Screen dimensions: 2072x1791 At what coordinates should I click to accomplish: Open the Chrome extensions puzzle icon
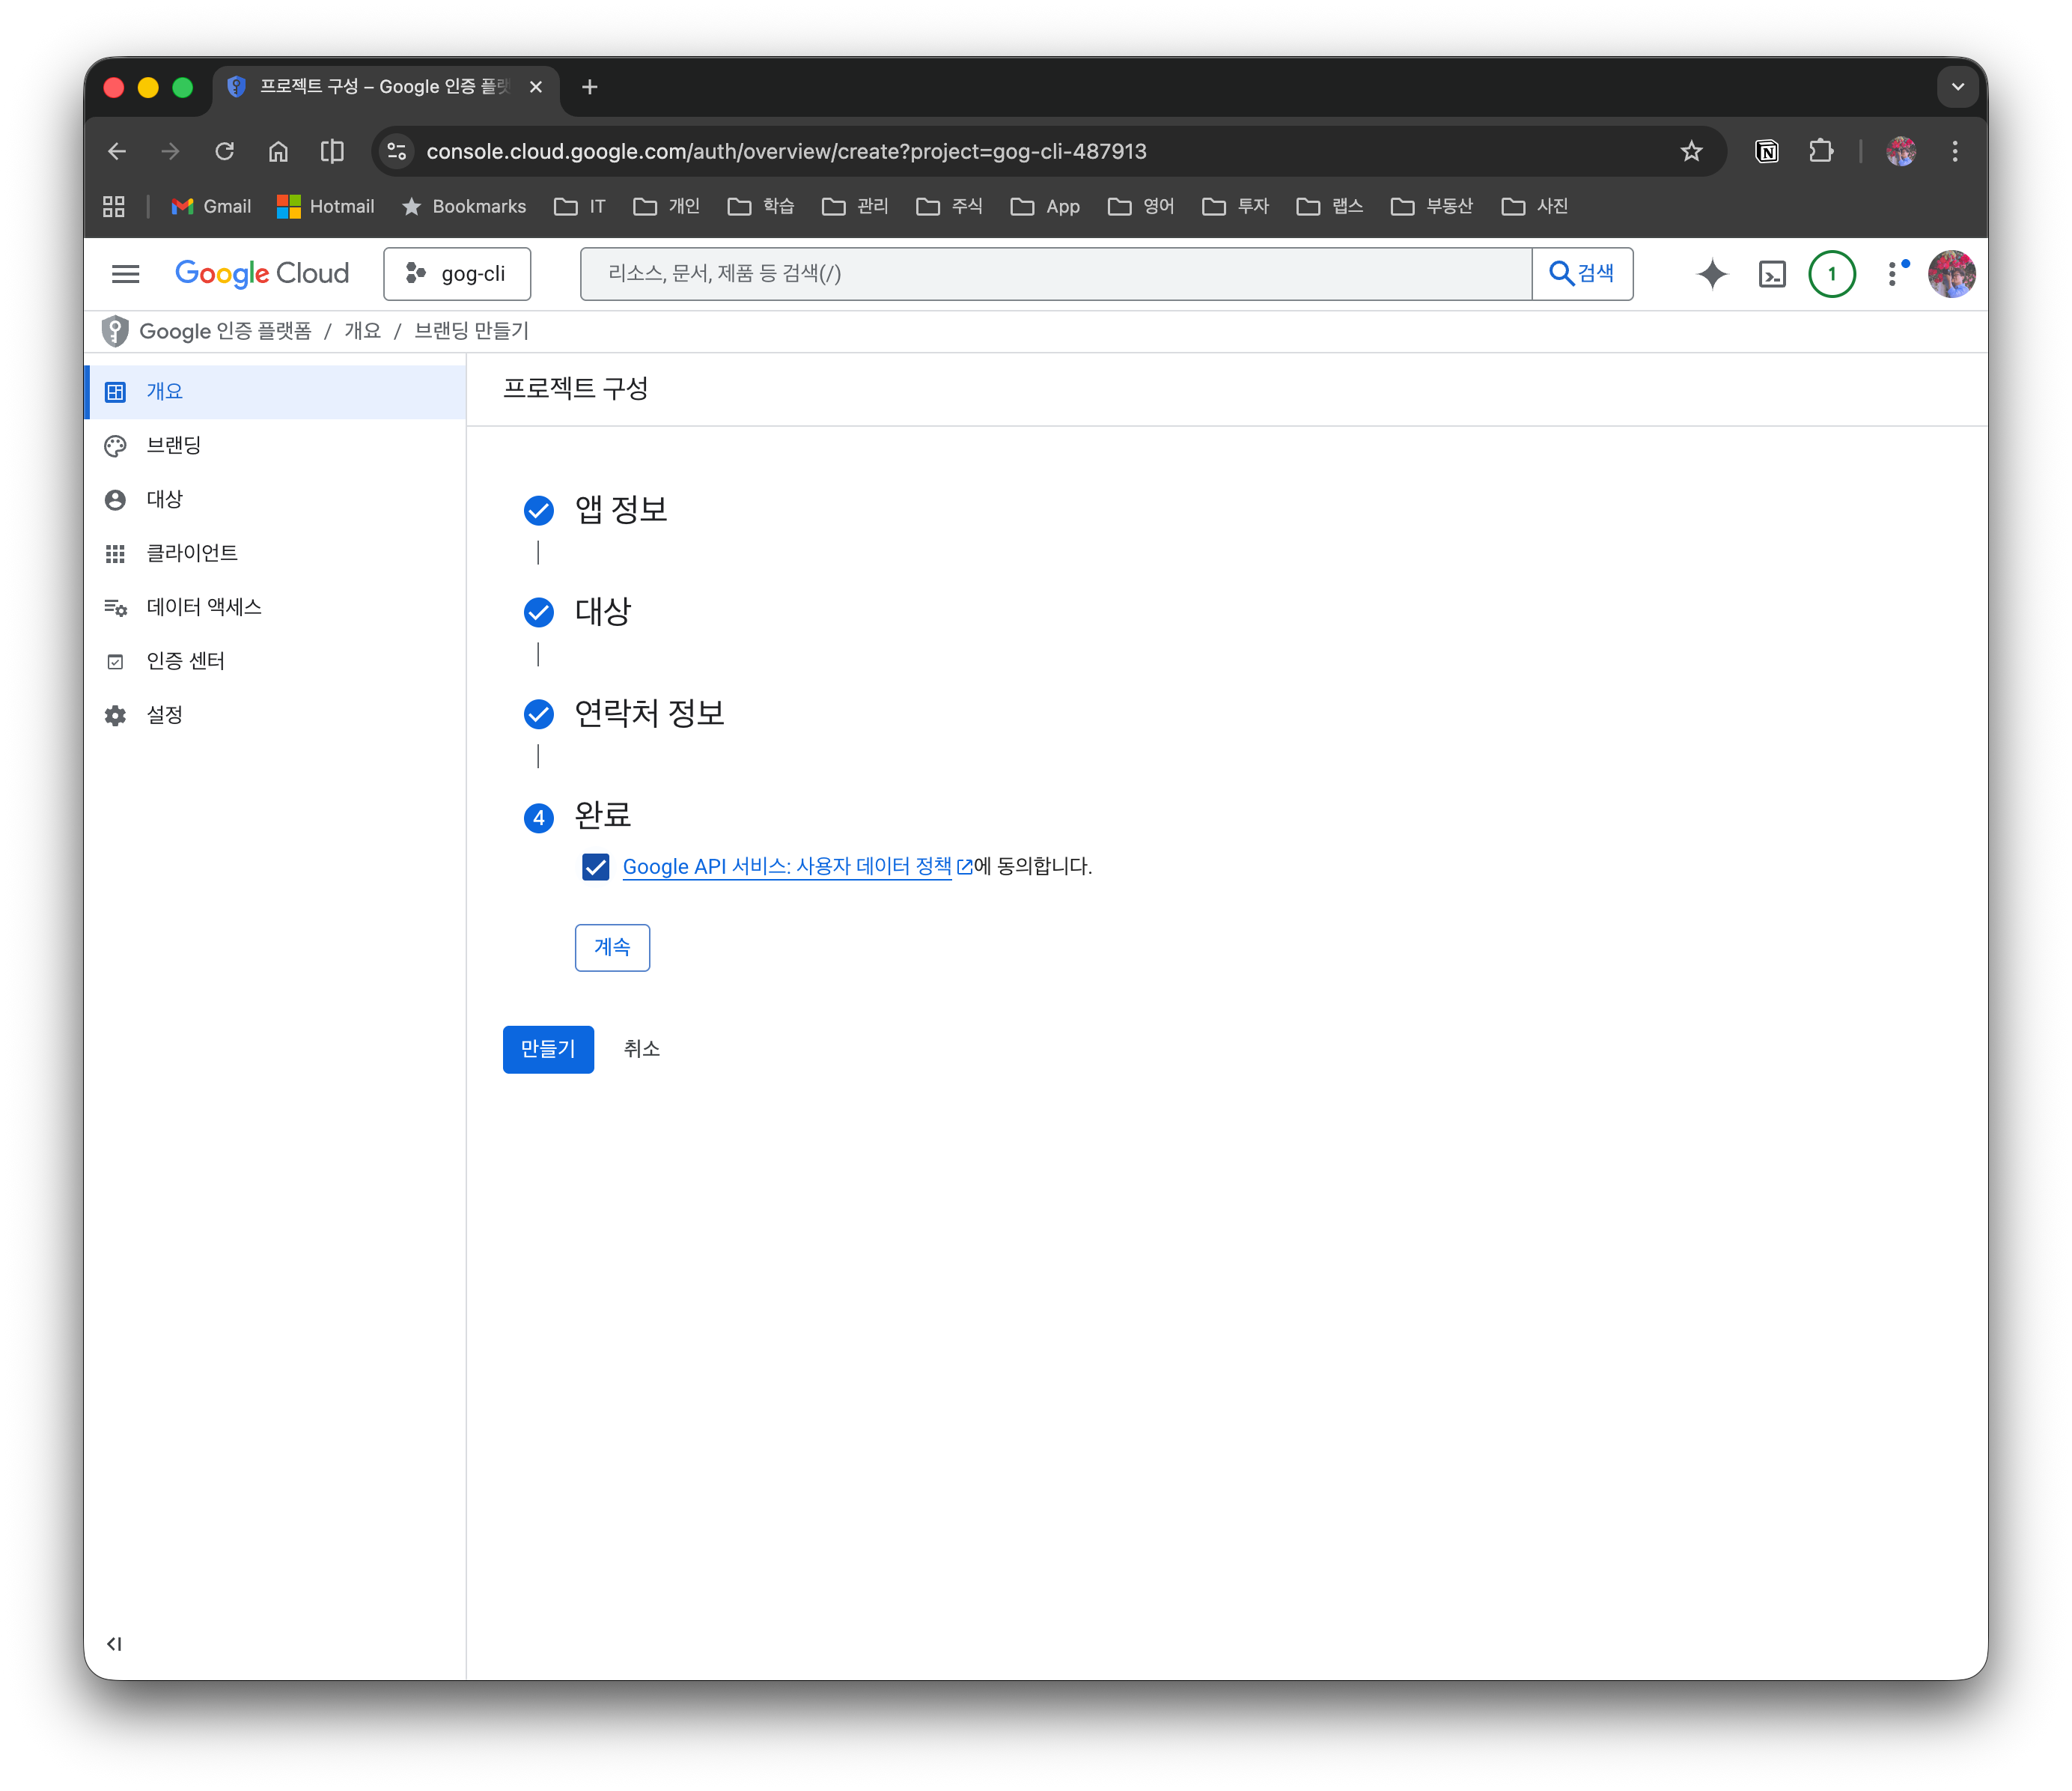1821,151
